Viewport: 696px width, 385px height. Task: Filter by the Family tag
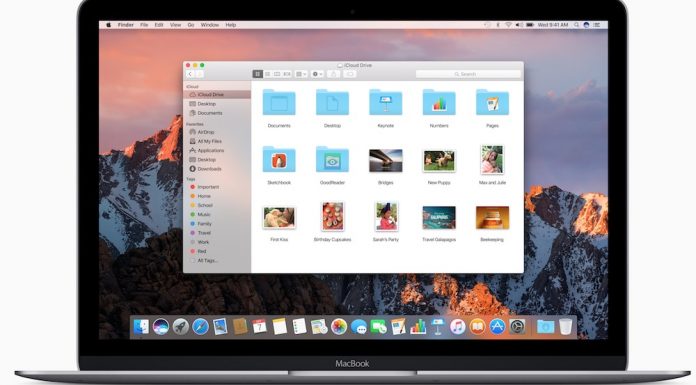coord(217,224)
